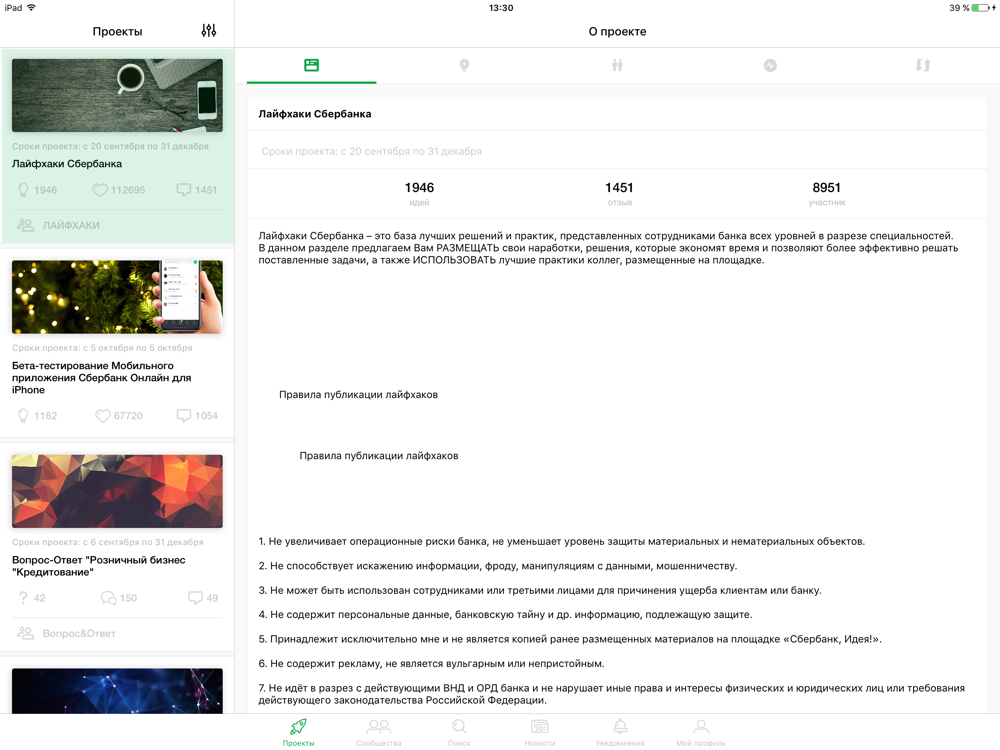Image resolution: width=1000 pixels, height=750 pixels.
Task: Tap the coffee cup desk thumbnail
Action: click(117, 96)
